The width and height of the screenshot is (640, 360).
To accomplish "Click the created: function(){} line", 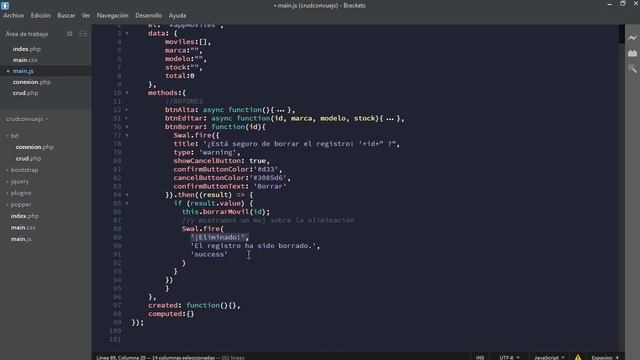I will 194,305.
